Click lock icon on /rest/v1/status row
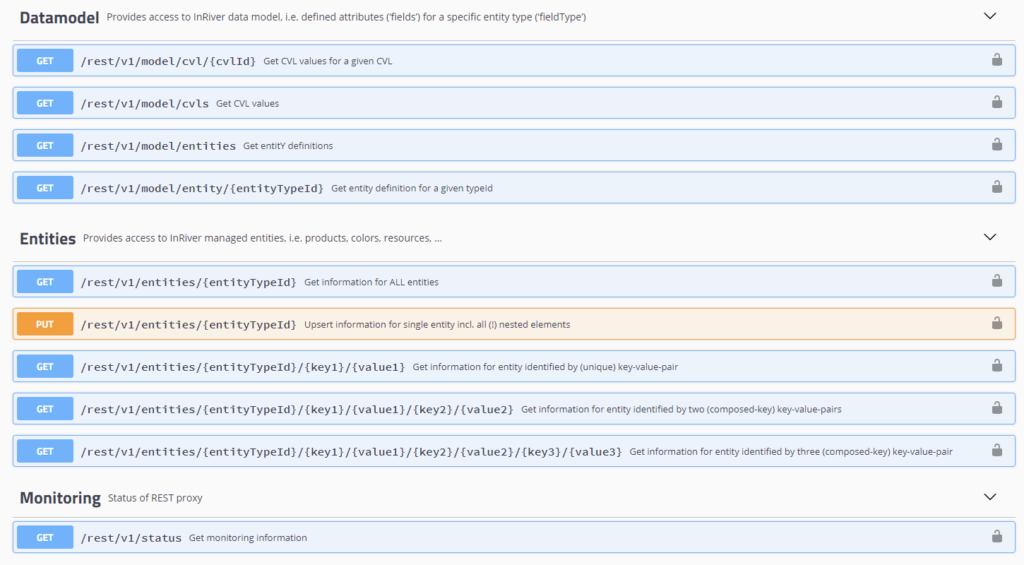Screen dimensions: 1024x565 [997, 537]
